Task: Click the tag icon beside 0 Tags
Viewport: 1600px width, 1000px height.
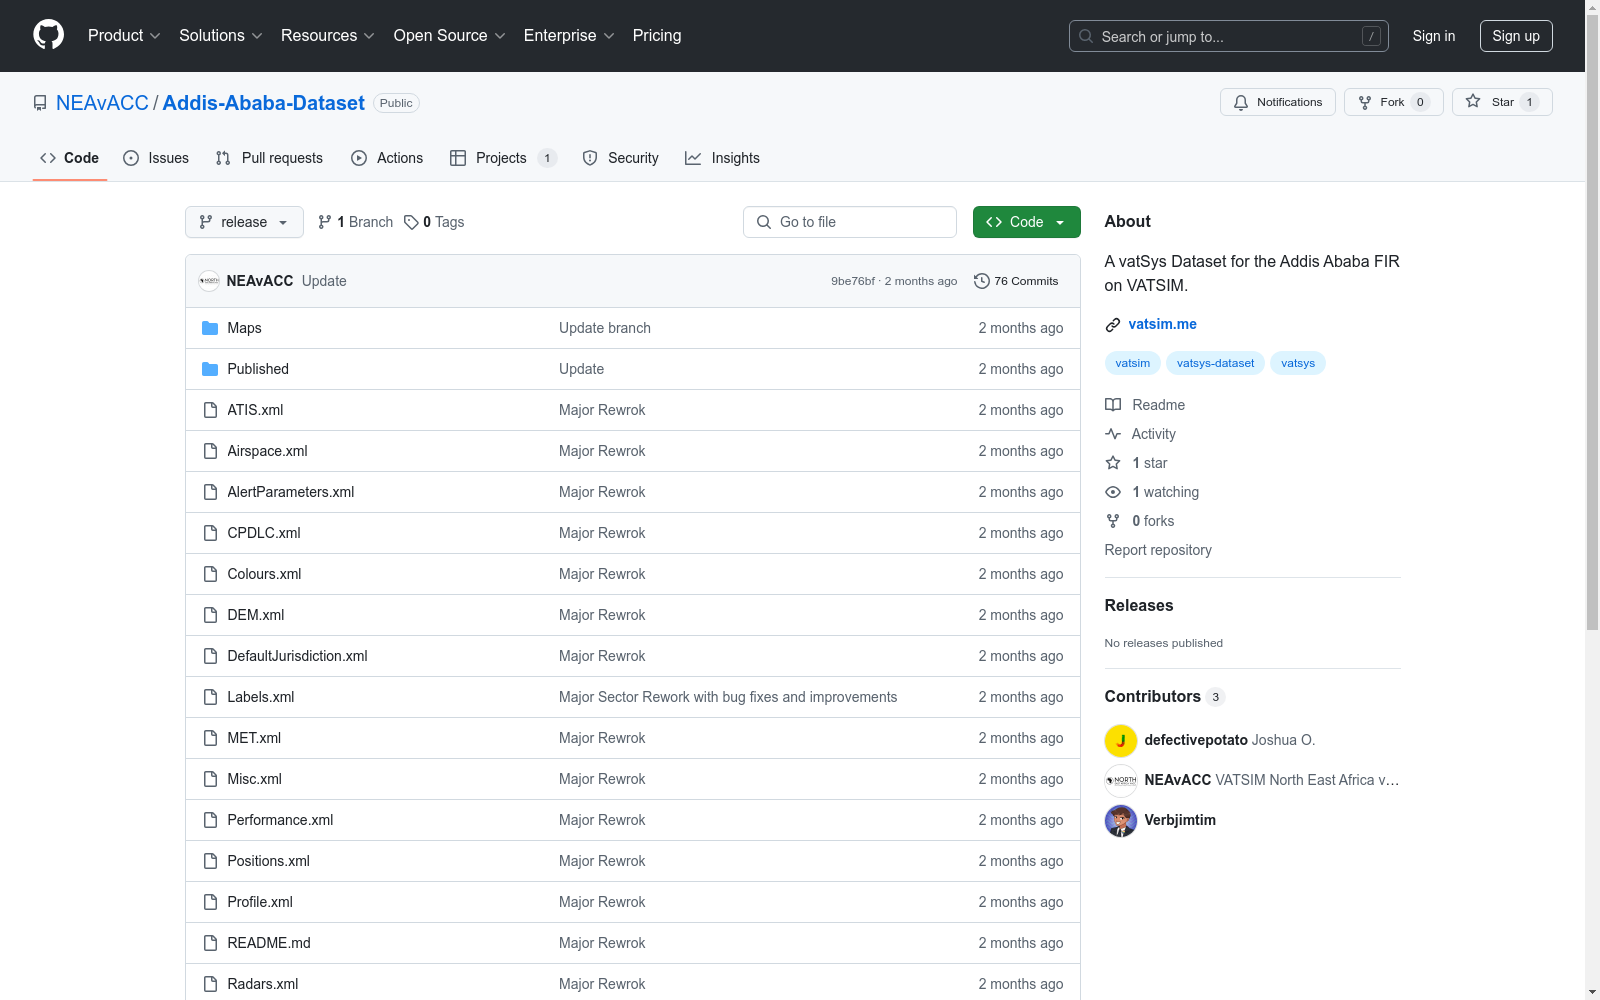Action: point(411,222)
